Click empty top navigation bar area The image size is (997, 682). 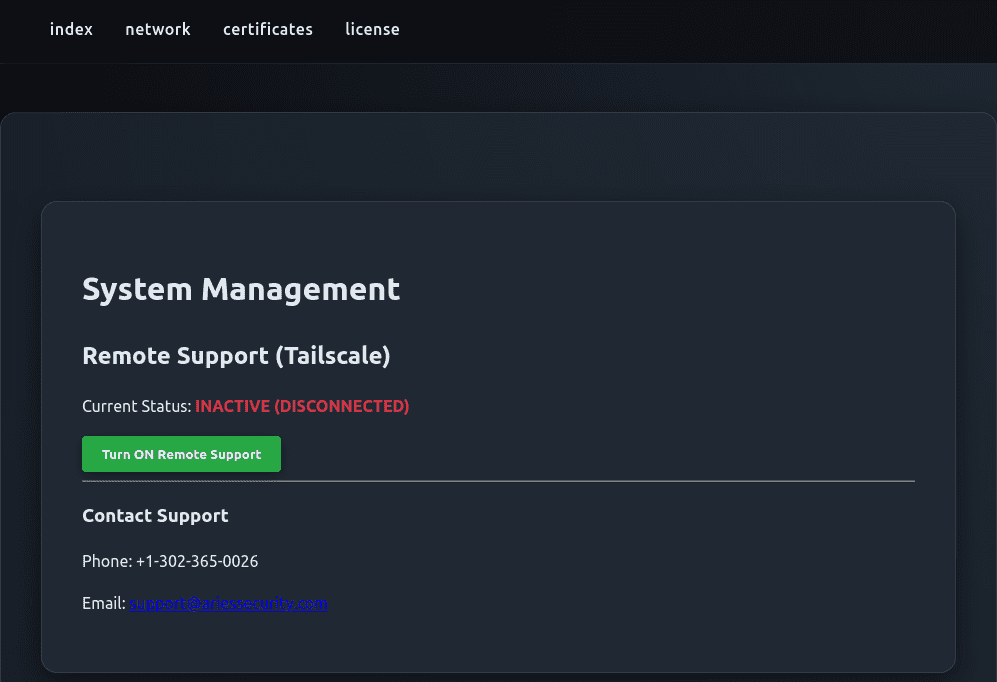coord(700,30)
